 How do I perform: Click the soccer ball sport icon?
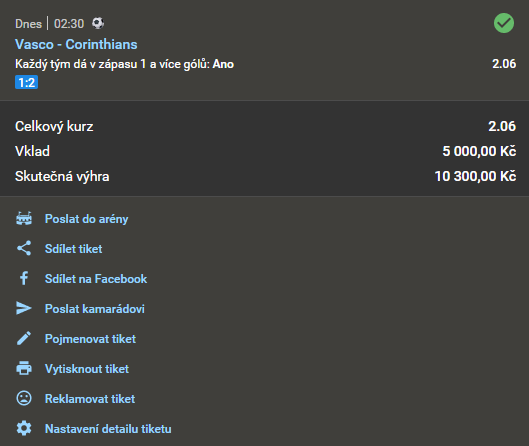[x=98, y=23]
